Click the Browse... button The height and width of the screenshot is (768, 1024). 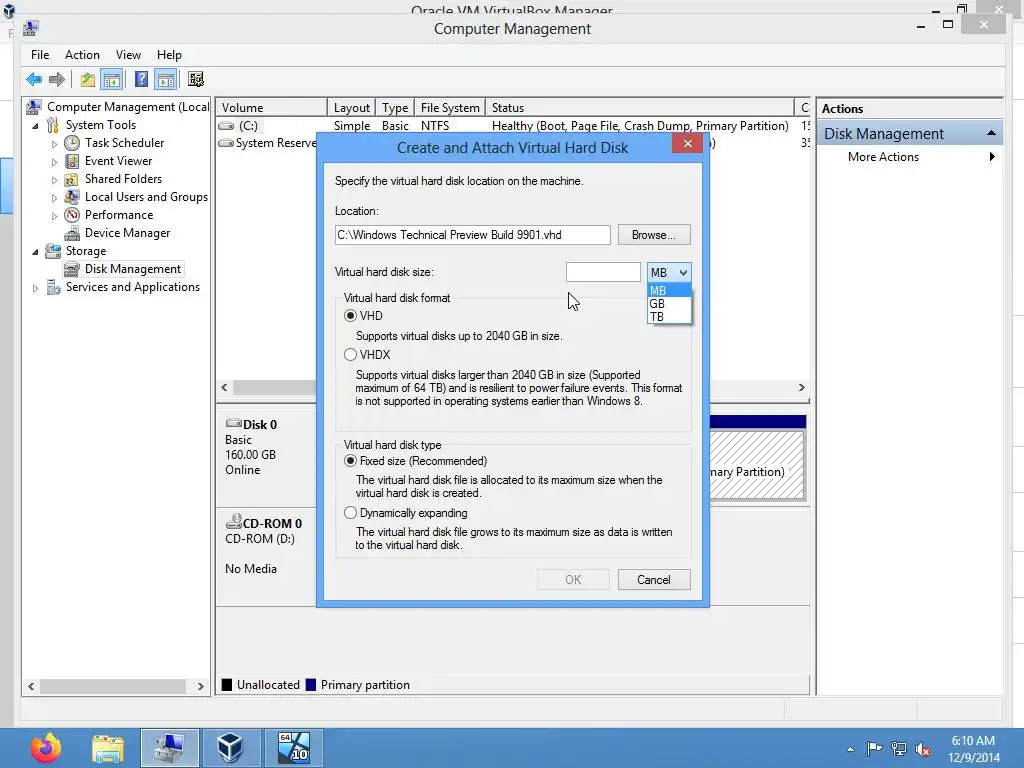click(x=654, y=235)
